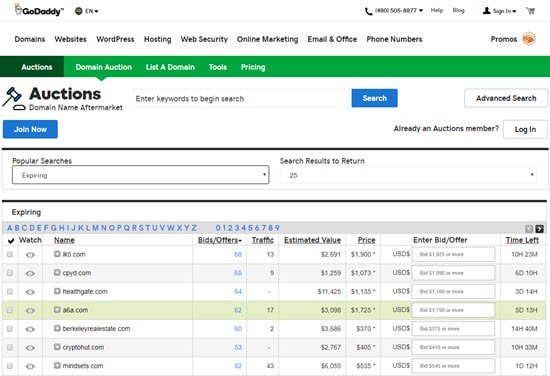Open the Tools tab
This screenshot has height=376, width=550.
click(x=218, y=67)
